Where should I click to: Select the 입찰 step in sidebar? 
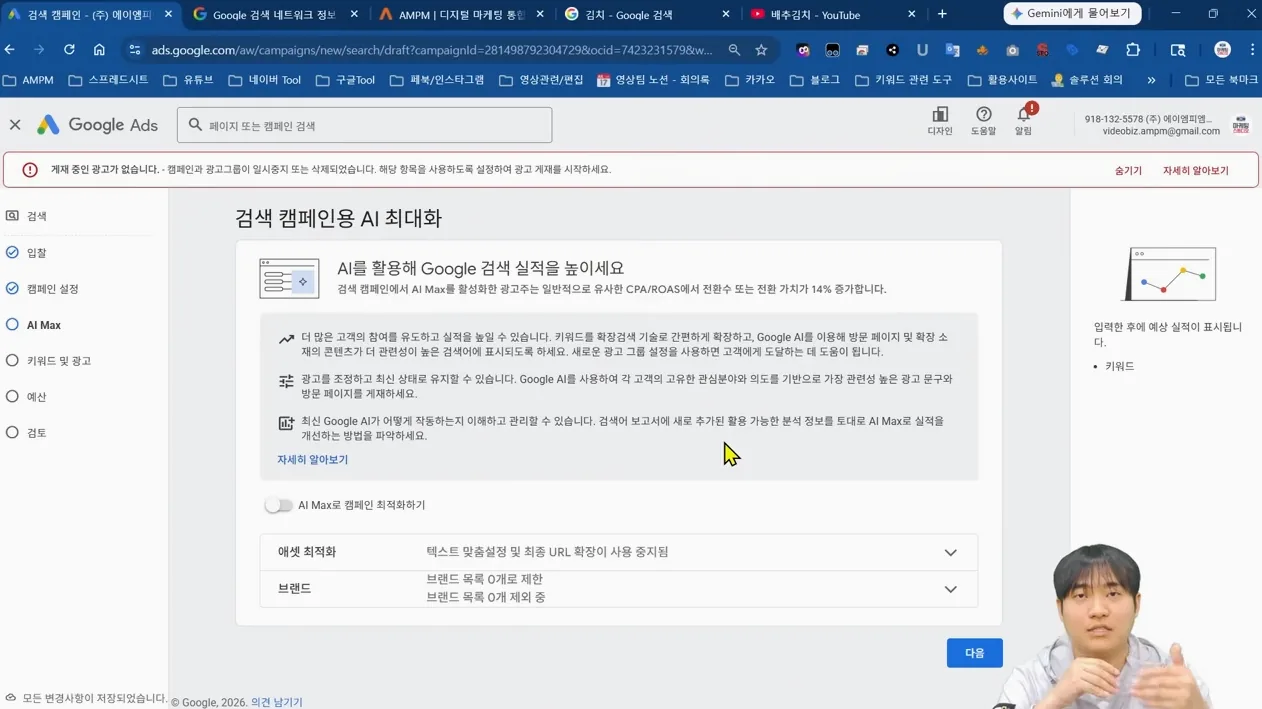tap(36, 253)
